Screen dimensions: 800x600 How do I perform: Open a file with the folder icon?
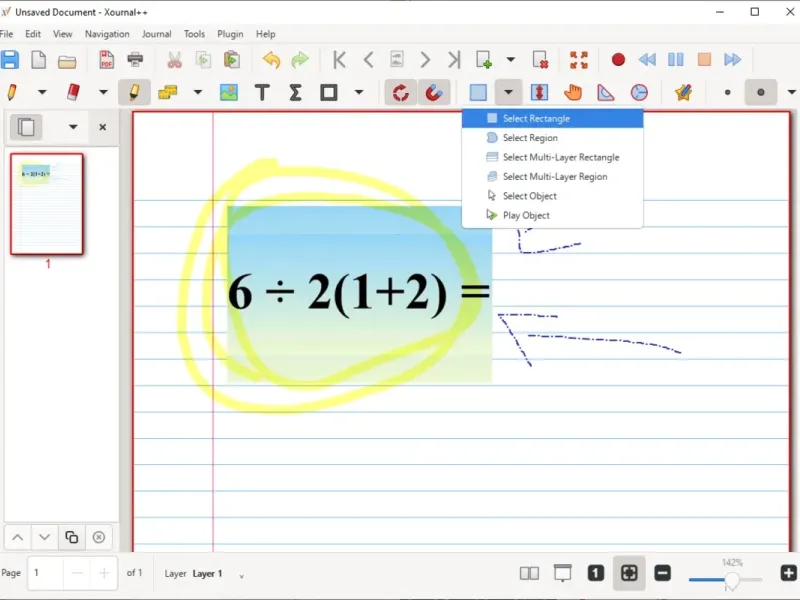pyautogui.click(x=67, y=62)
